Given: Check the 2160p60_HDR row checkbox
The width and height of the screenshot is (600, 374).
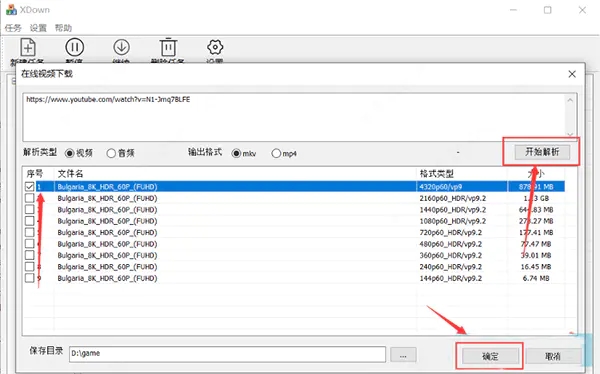Looking at the screenshot, I should (29, 198).
